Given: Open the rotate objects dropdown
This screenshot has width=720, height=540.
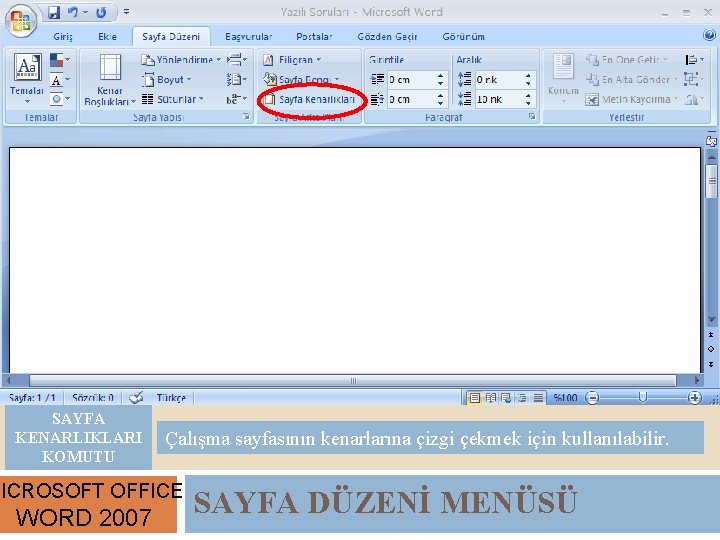Looking at the screenshot, I should pos(694,99).
